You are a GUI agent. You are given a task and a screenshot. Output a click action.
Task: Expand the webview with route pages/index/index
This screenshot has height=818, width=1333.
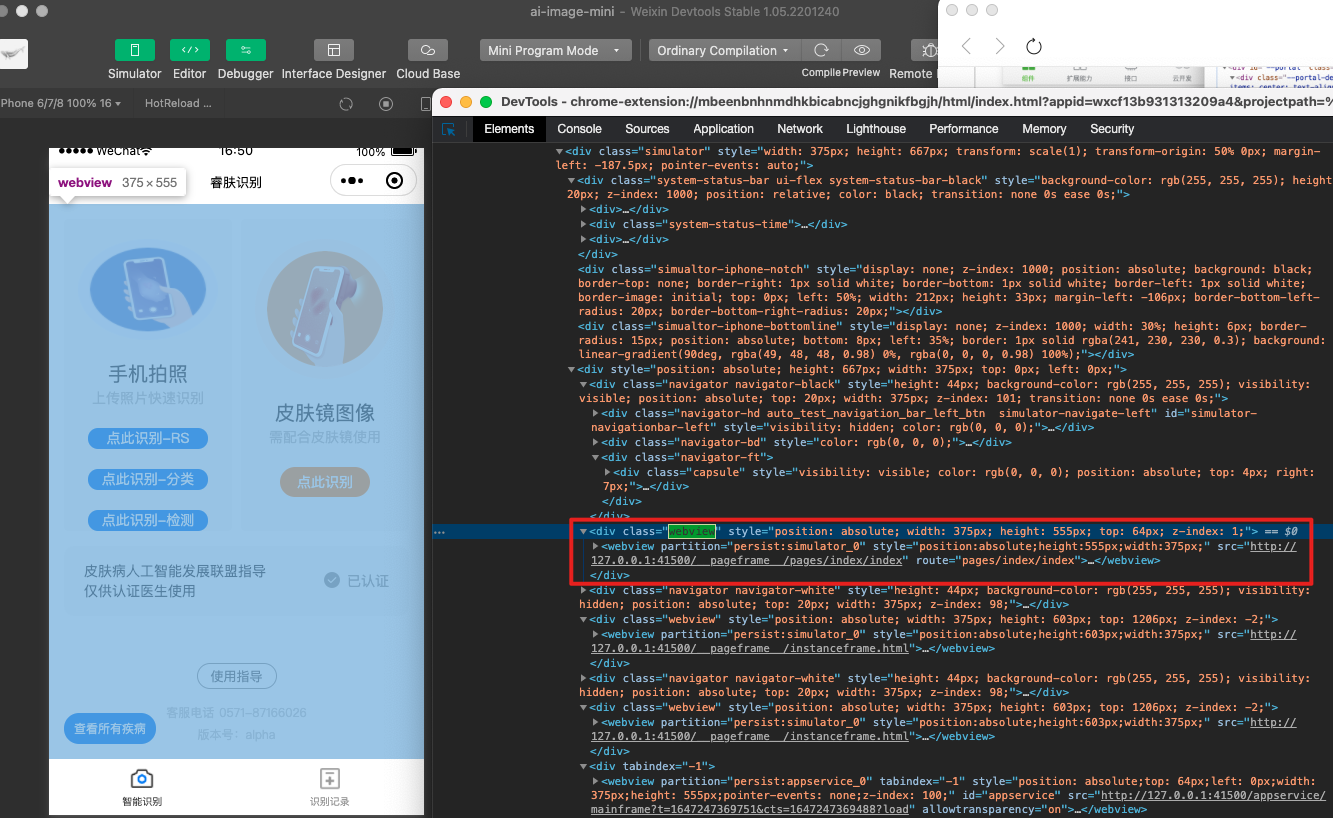596,546
